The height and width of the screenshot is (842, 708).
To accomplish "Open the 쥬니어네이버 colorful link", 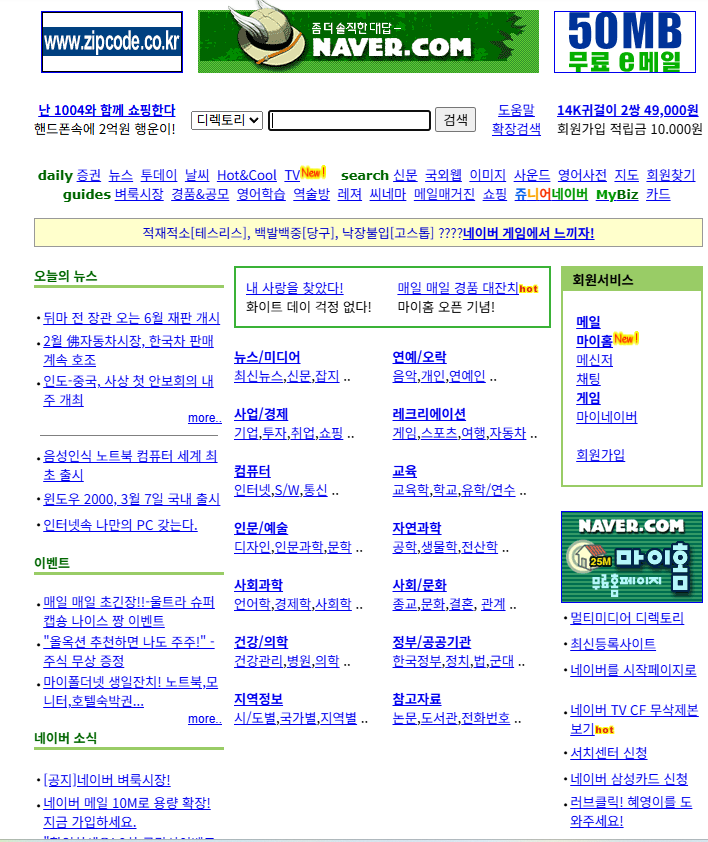I will point(551,194).
